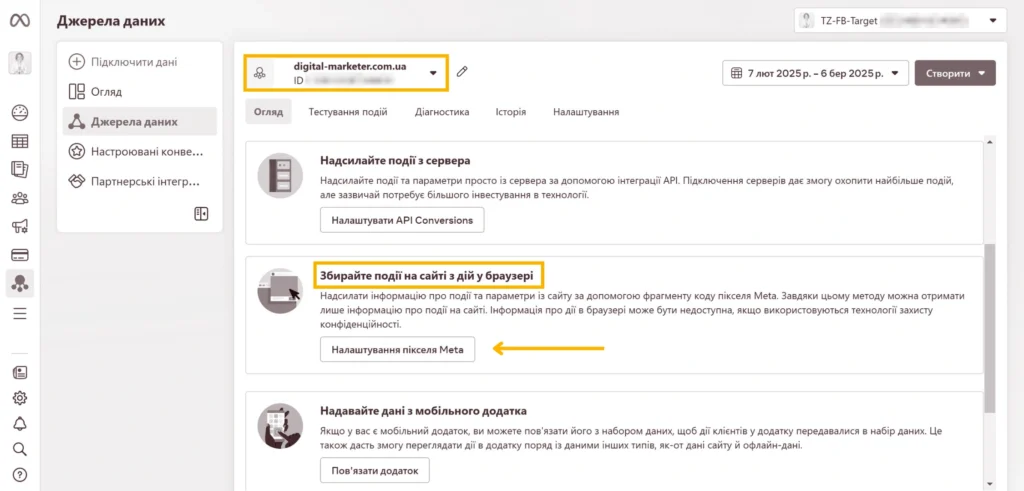
Task: Switch to the Тестування подій tab
Action: 348,112
